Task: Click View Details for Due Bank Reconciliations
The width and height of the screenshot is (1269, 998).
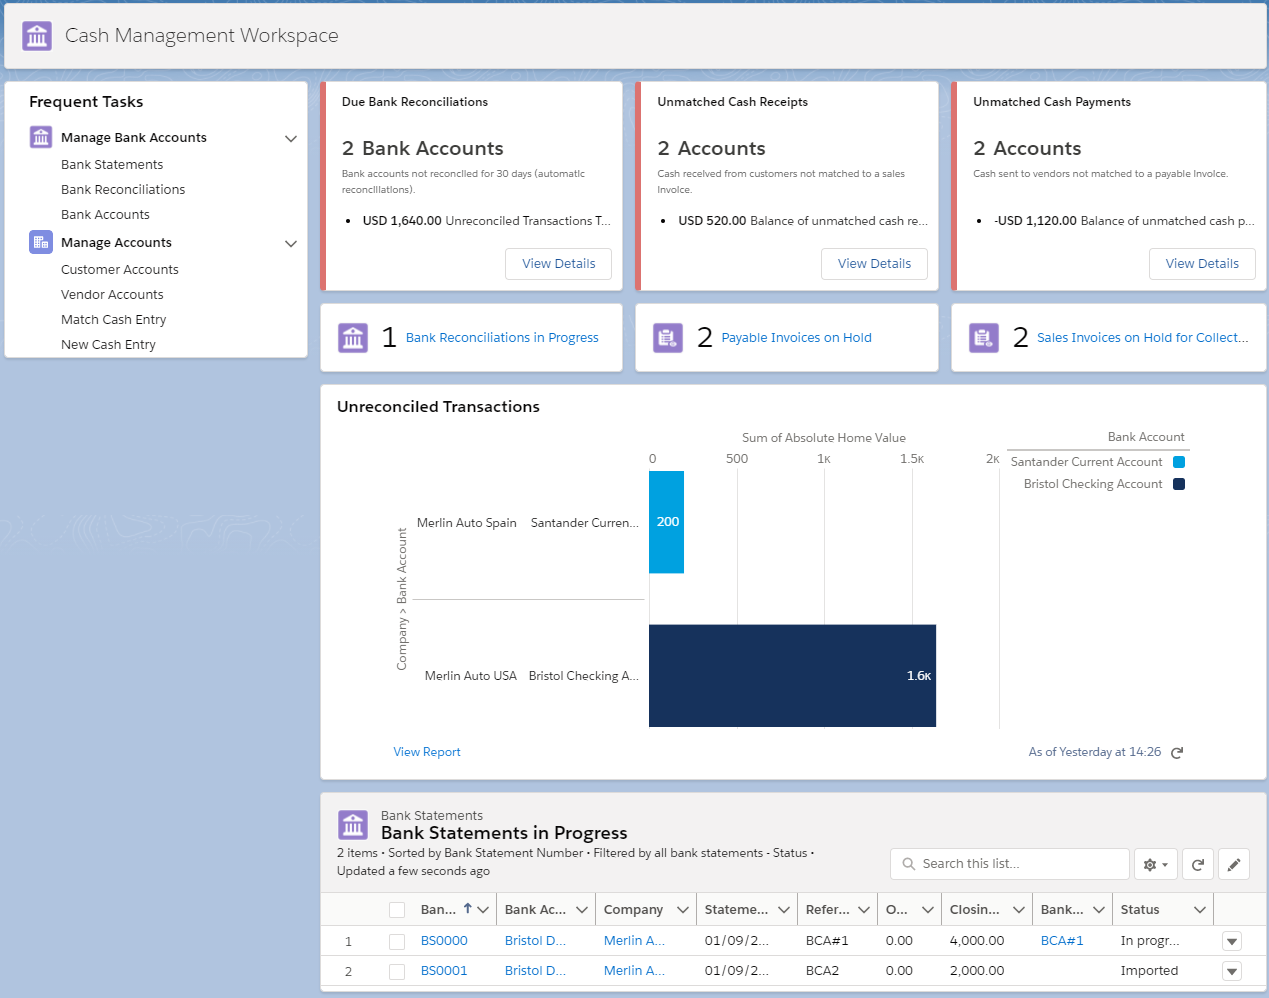Action: [x=558, y=264]
